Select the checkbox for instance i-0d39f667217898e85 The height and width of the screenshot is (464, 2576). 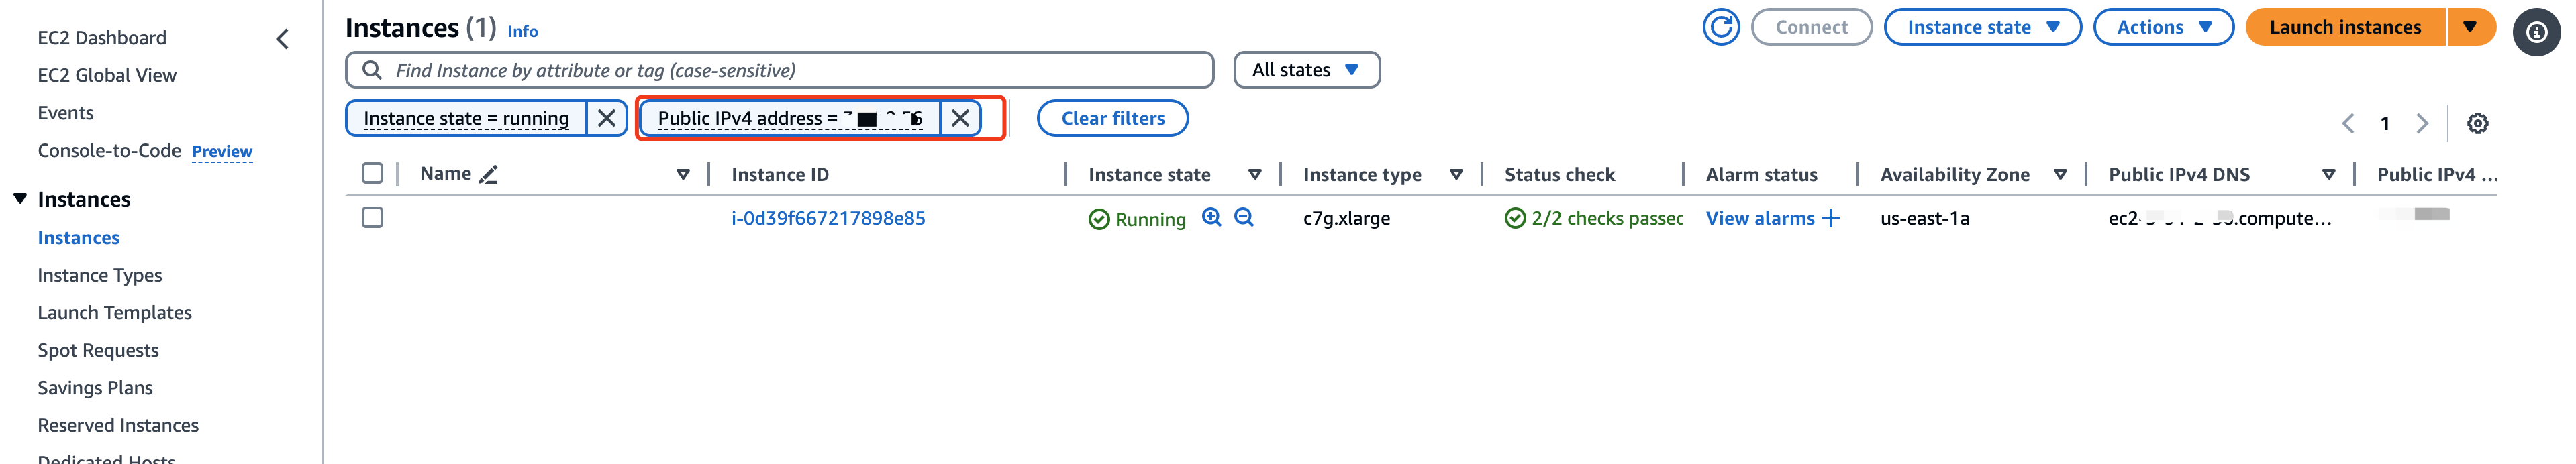click(x=372, y=217)
